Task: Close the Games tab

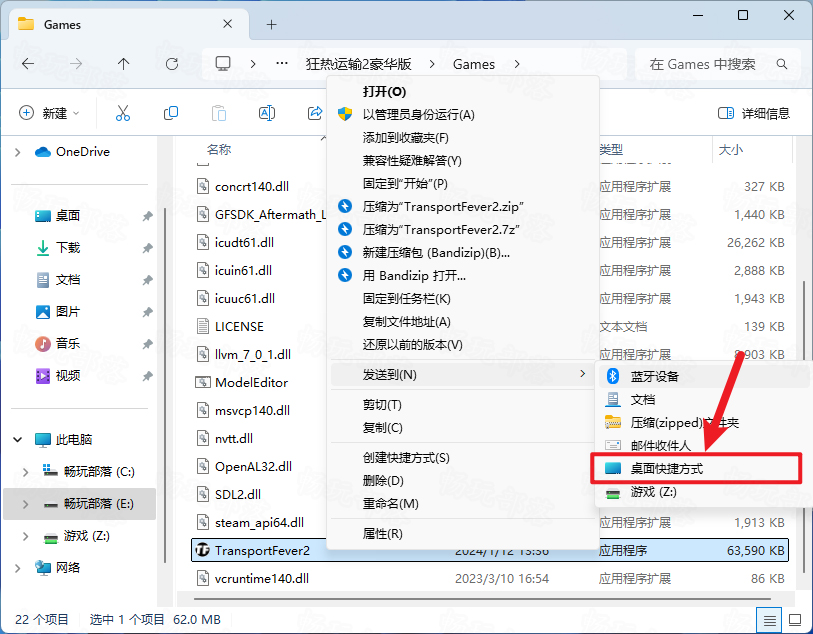Action: (x=227, y=24)
